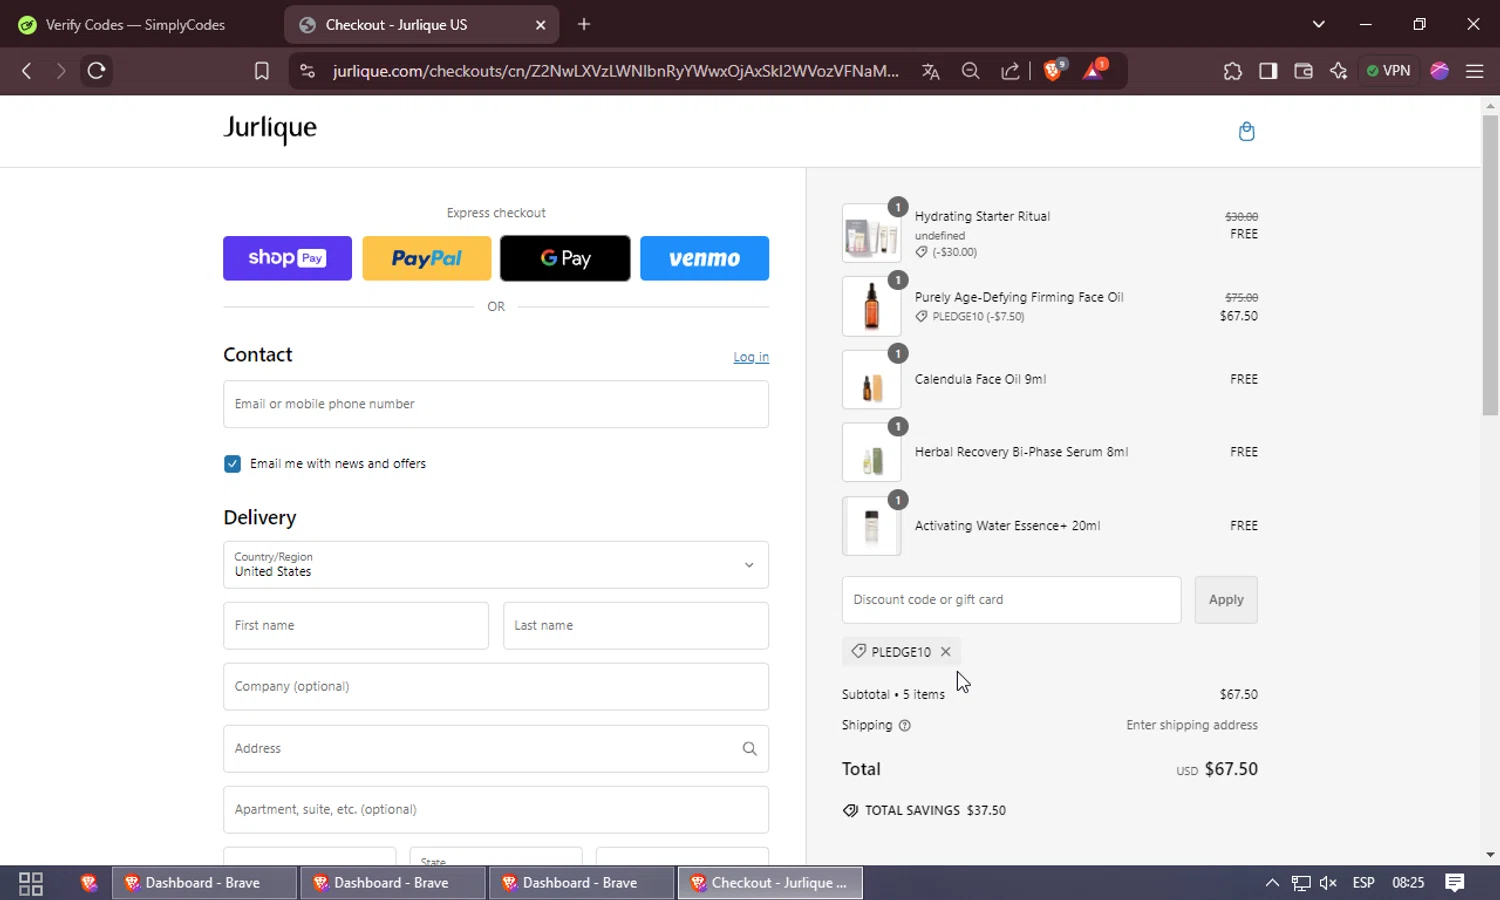This screenshot has width=1500, height=900.
Task: Open the shopping bag cart icon
Action: click(x=1247, y=132)
